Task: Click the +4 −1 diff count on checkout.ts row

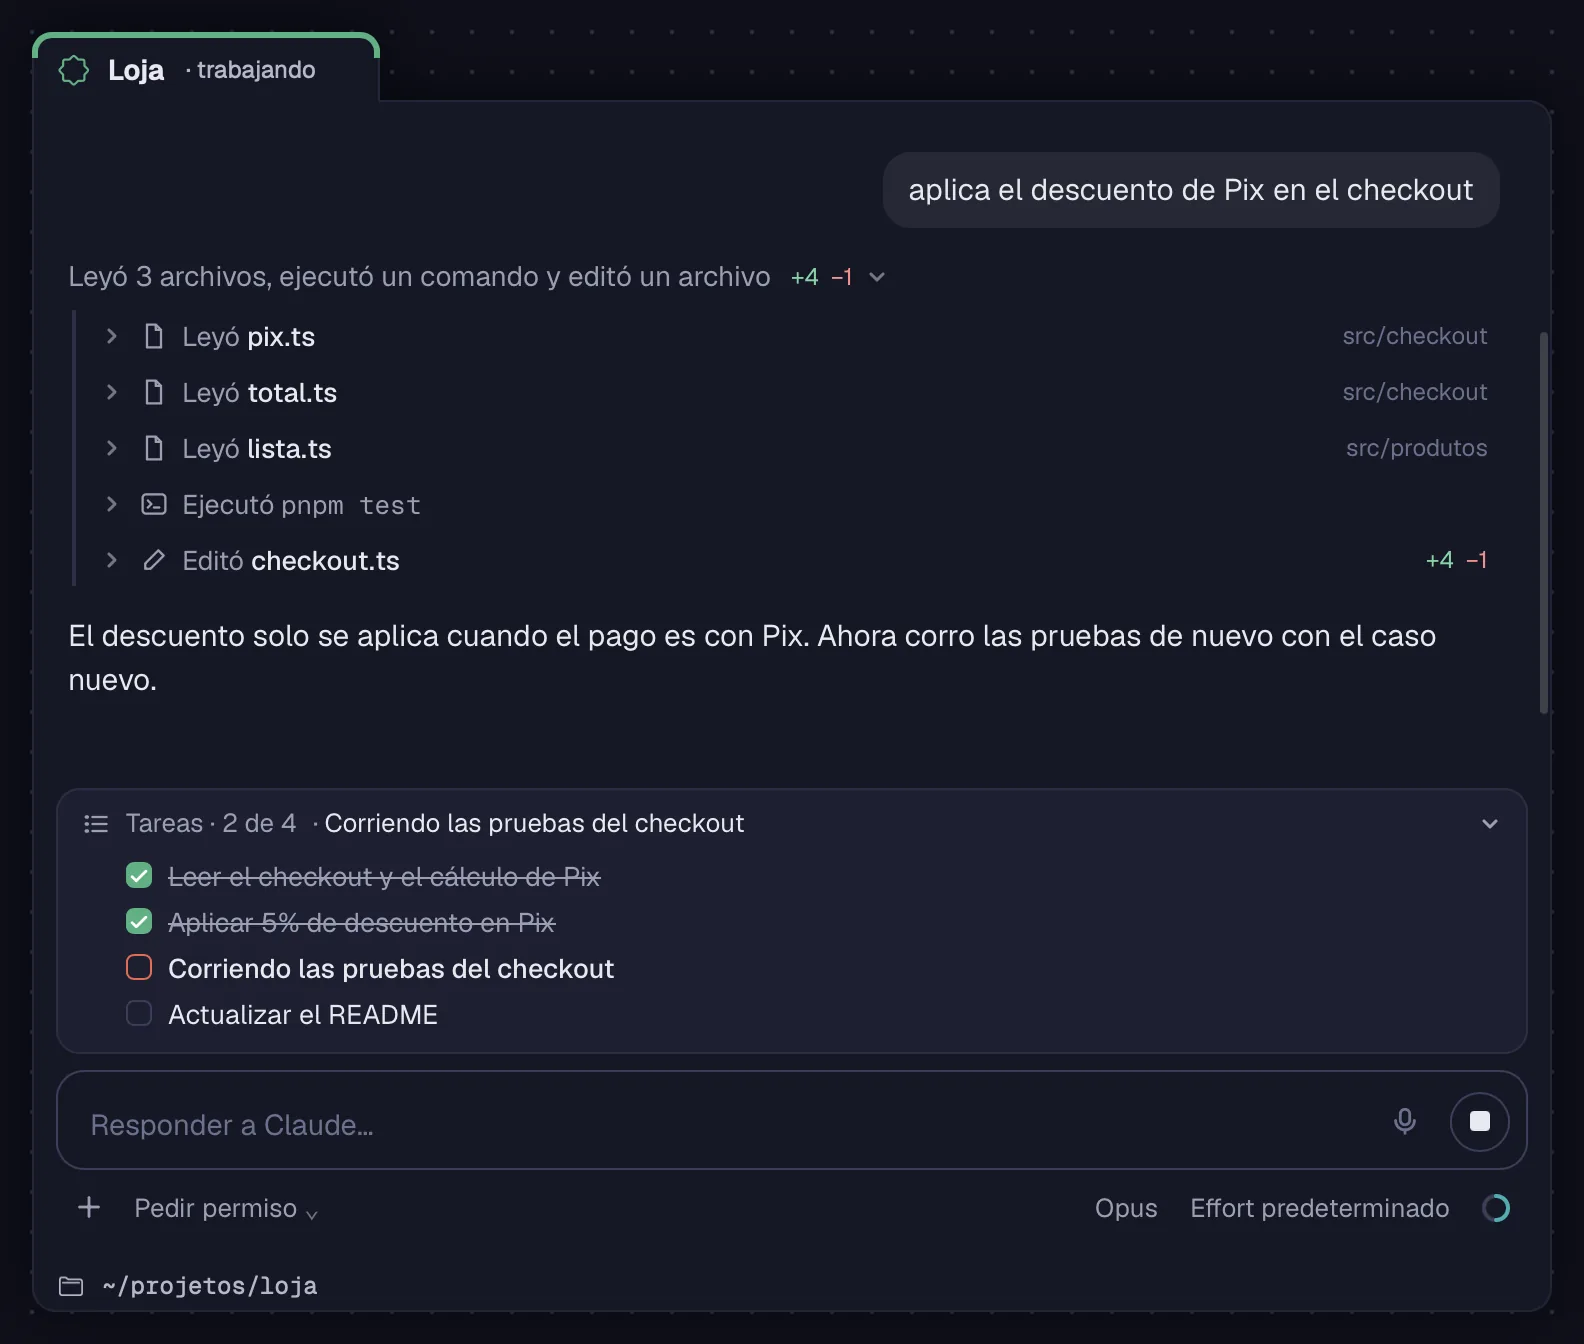Action: 1456,560
